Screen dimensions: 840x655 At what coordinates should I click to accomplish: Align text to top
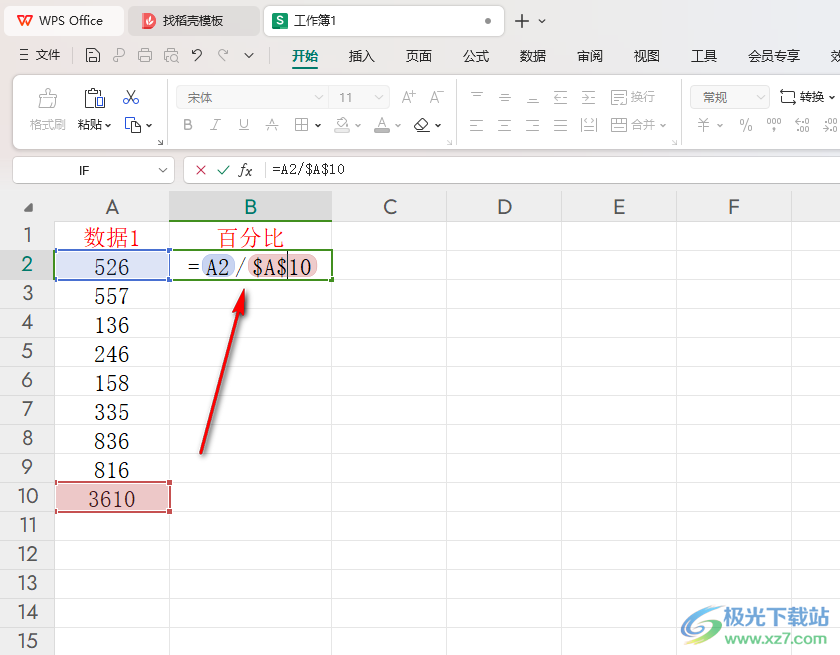pos(477,97)
